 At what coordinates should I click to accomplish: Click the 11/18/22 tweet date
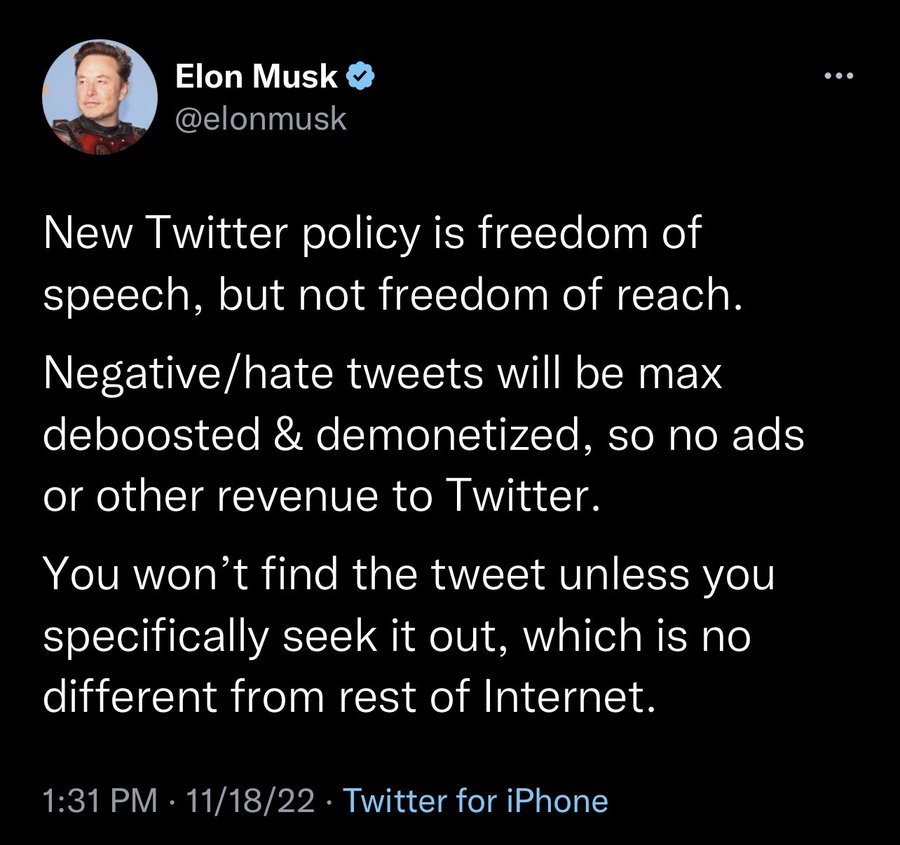[x=250, y=800]
